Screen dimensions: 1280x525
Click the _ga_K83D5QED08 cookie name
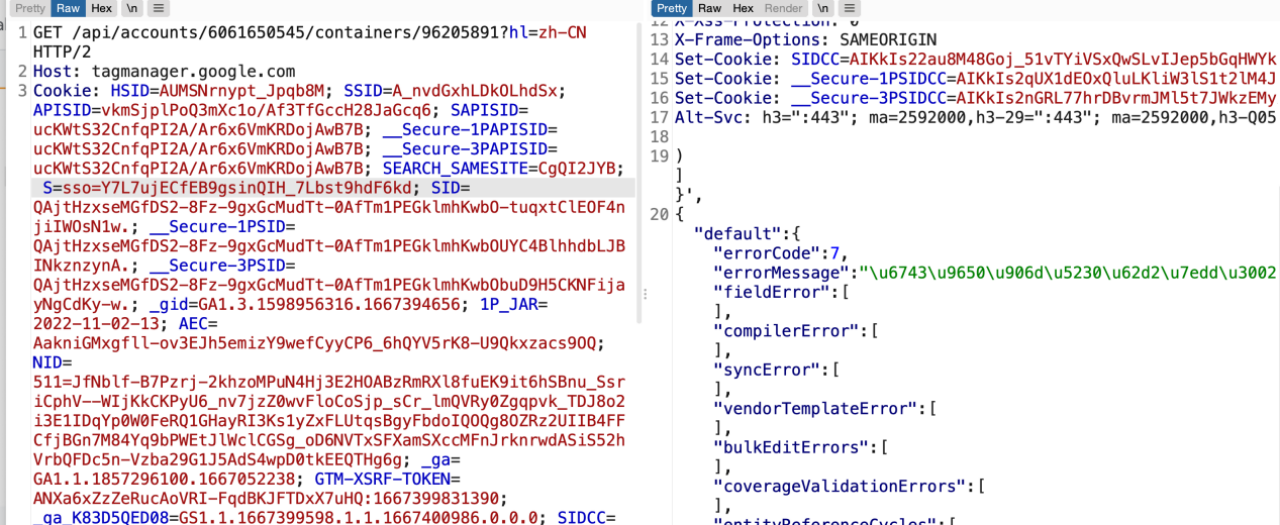(x=100, y=519)
